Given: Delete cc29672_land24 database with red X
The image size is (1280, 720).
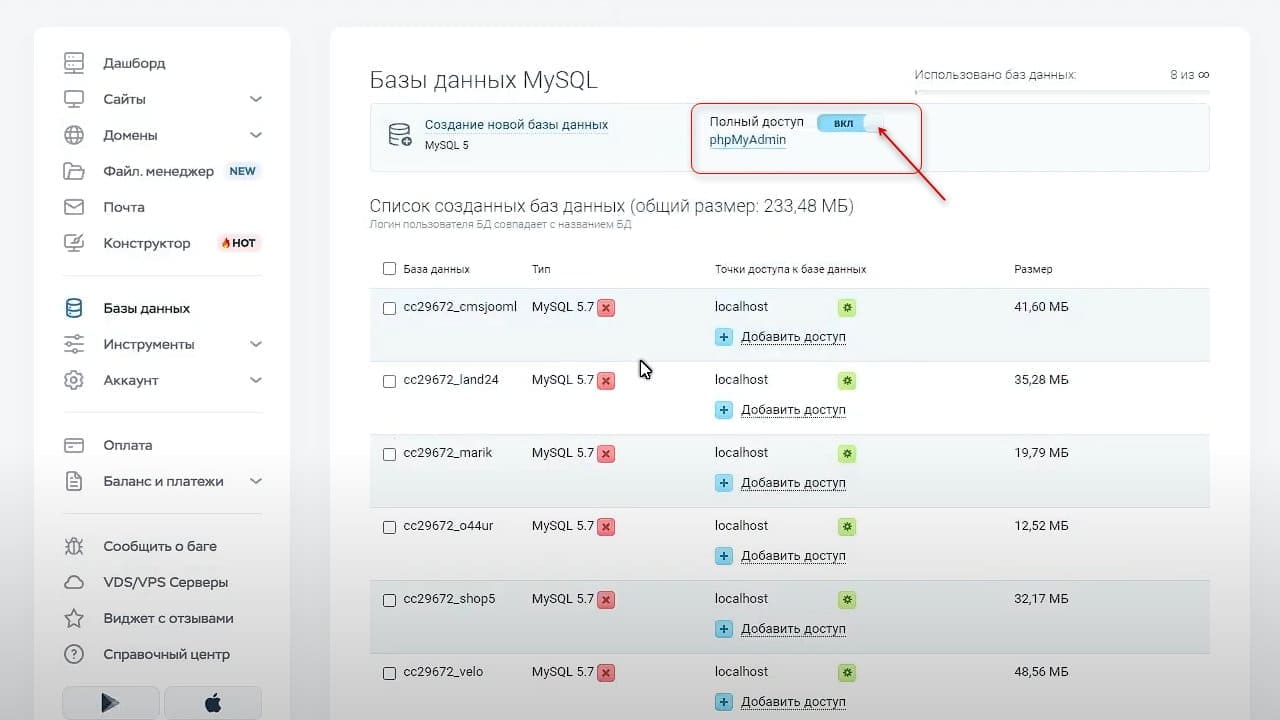Looking at the screenshot, I should click(x=606, y=381).
